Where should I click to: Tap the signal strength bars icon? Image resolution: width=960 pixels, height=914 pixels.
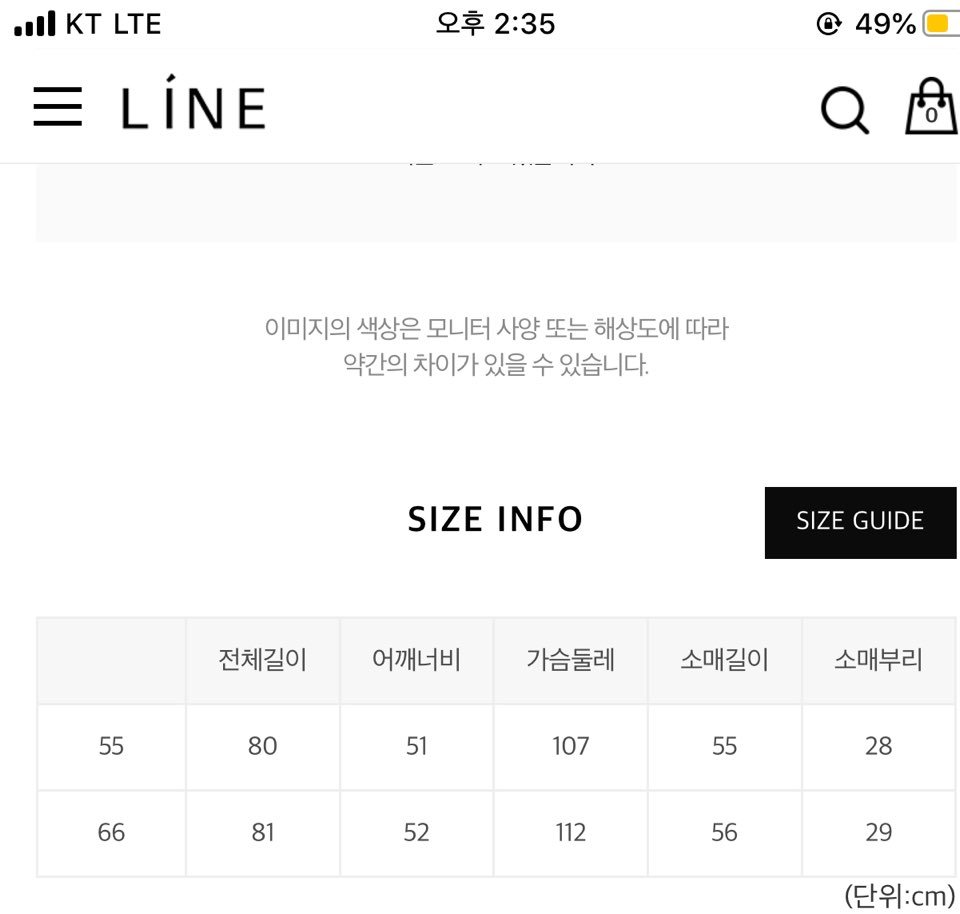pyautogui.click(x=35, y=24)
